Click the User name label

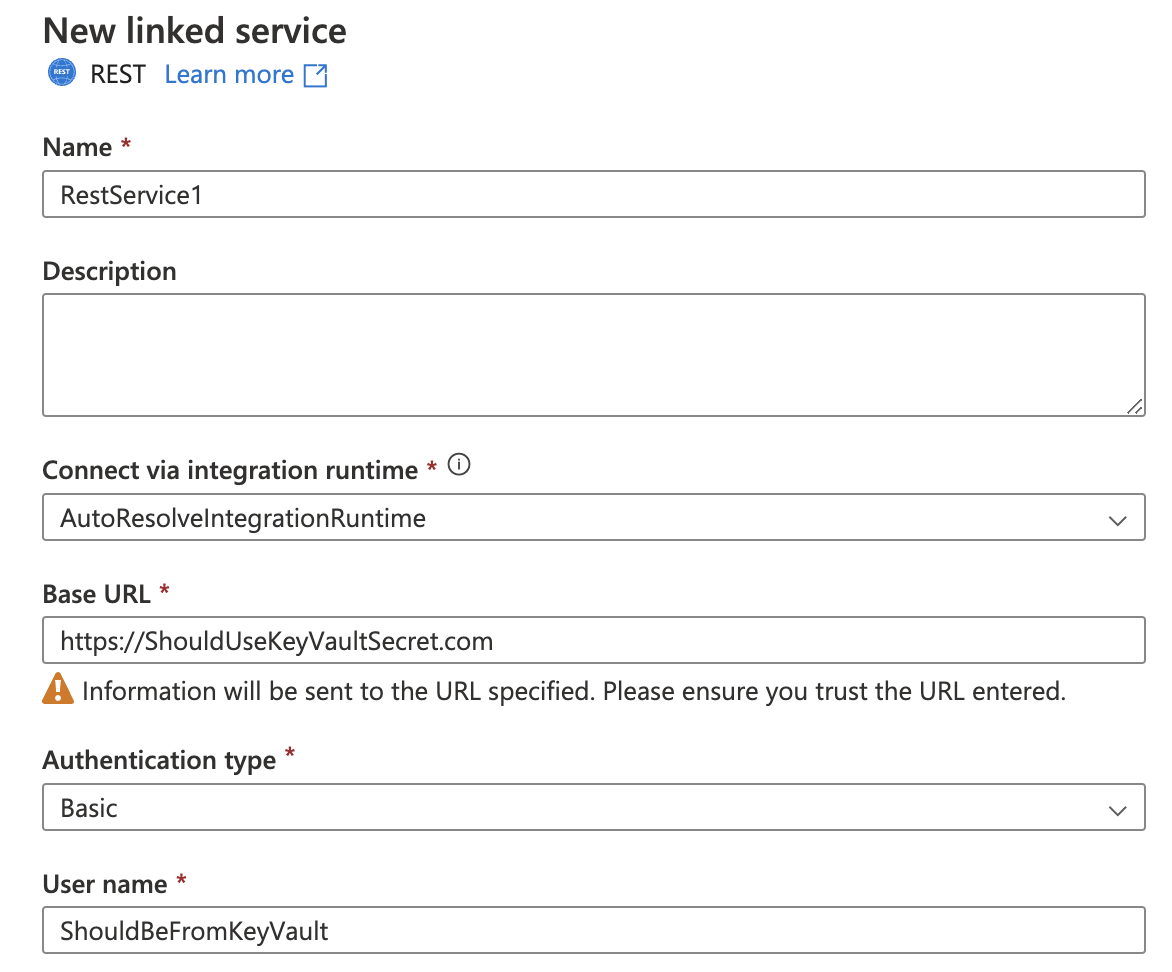point(105,885)
